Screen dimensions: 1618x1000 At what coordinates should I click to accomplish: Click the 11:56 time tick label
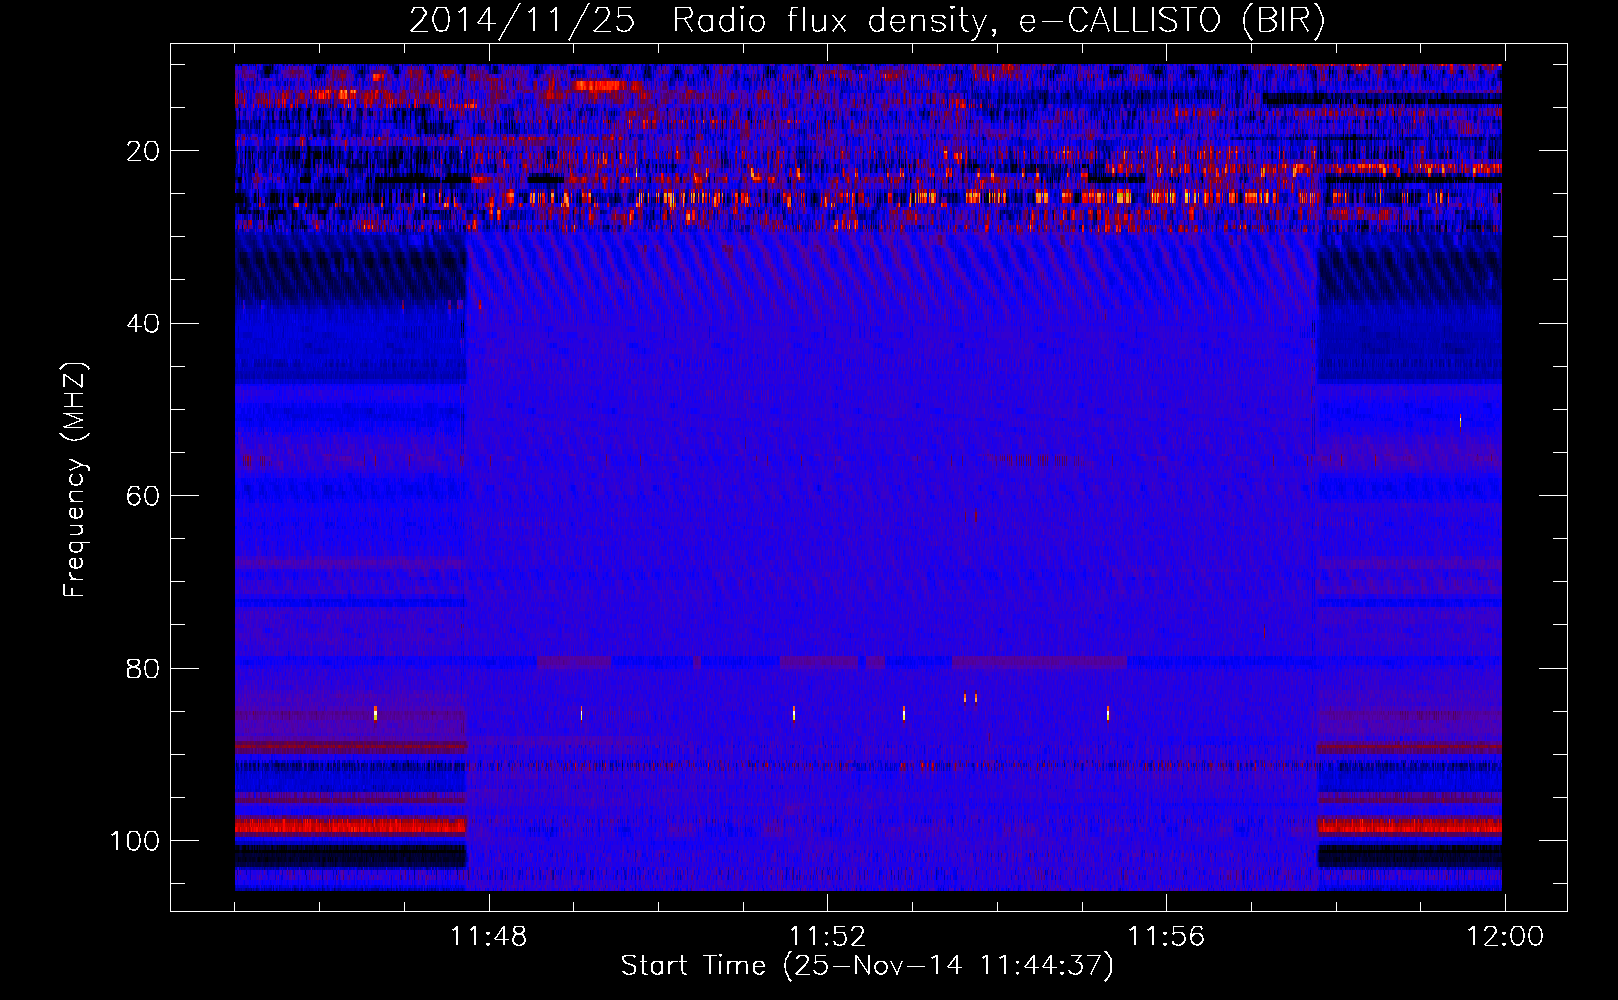pos(1166,937)
